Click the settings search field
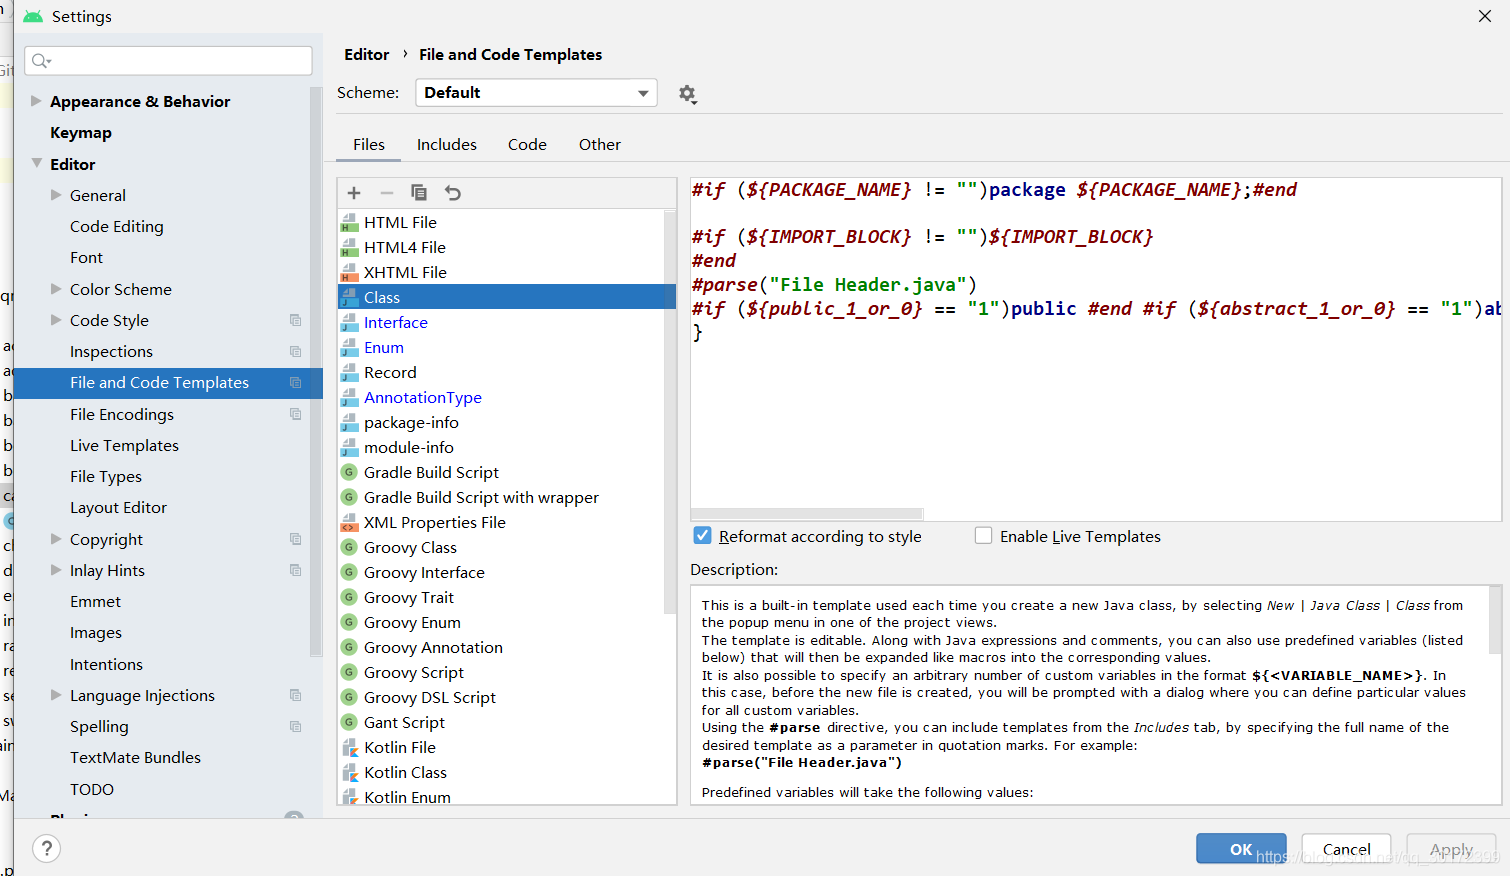The image size is (1510, 876). [168, 61]
